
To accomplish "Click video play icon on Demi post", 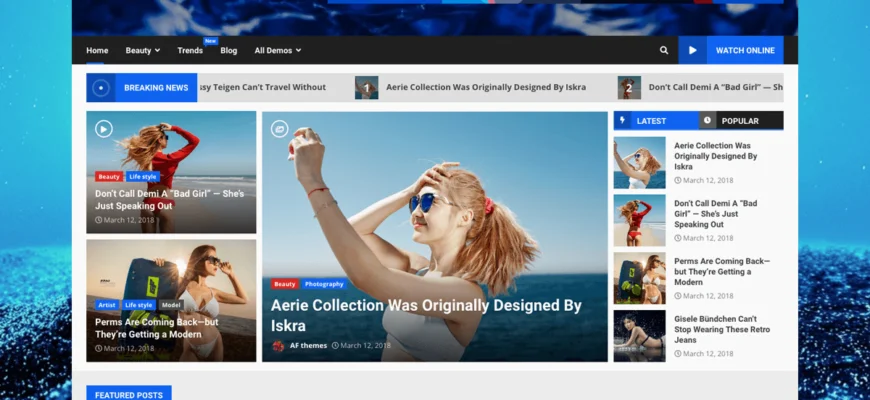I will pos(104,129).
